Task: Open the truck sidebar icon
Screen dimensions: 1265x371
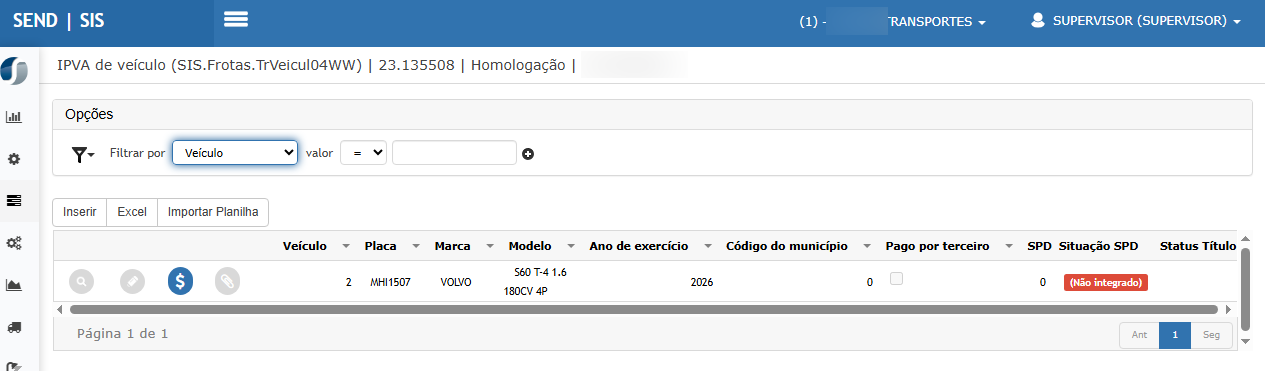Action: (x=14, y=327)
